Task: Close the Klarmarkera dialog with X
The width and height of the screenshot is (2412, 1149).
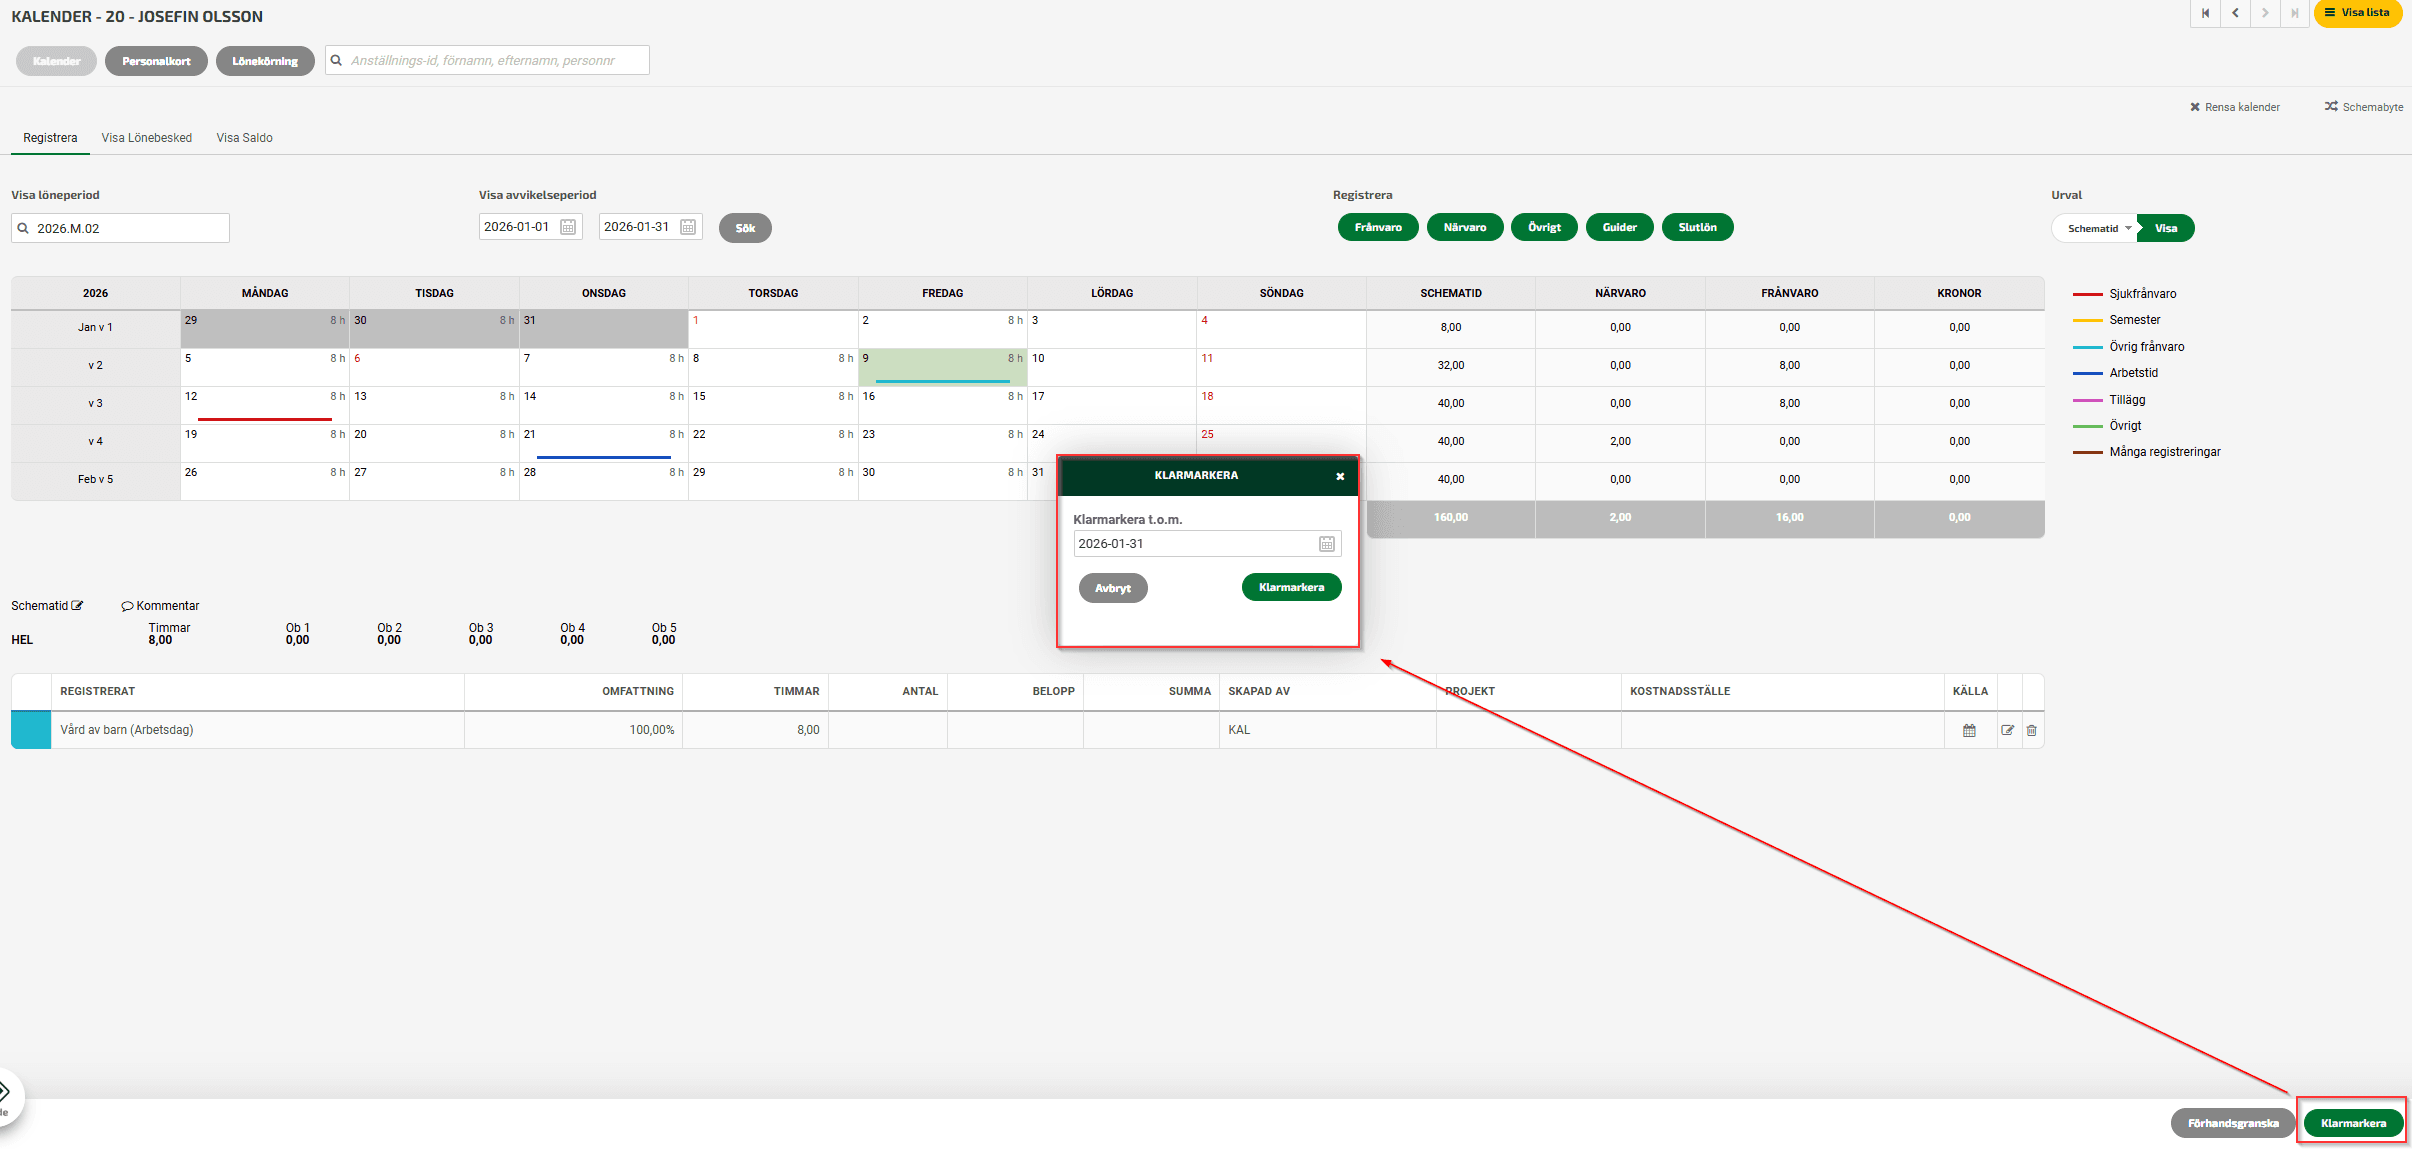Action: pyautogui.click(x=1340, y=477)
